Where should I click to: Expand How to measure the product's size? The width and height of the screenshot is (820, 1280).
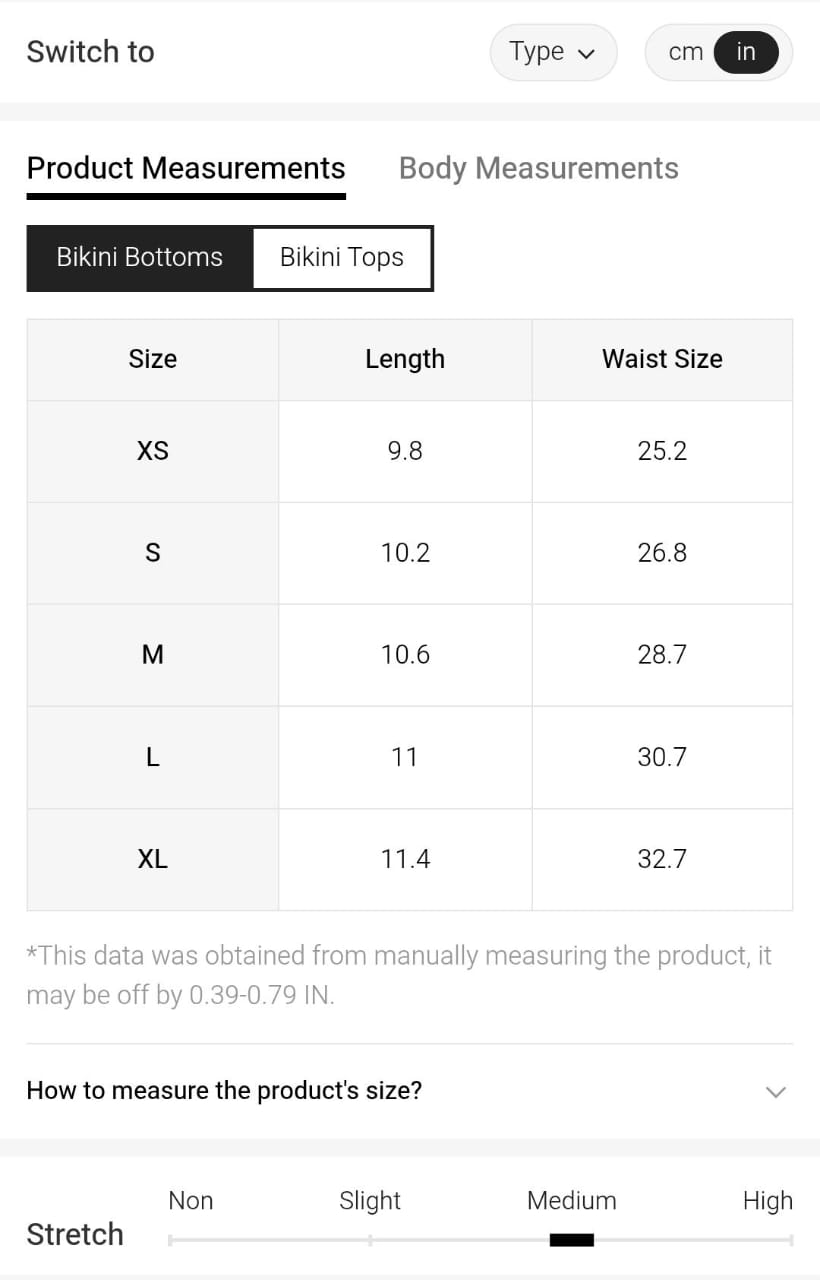(x=224, y=1090)
